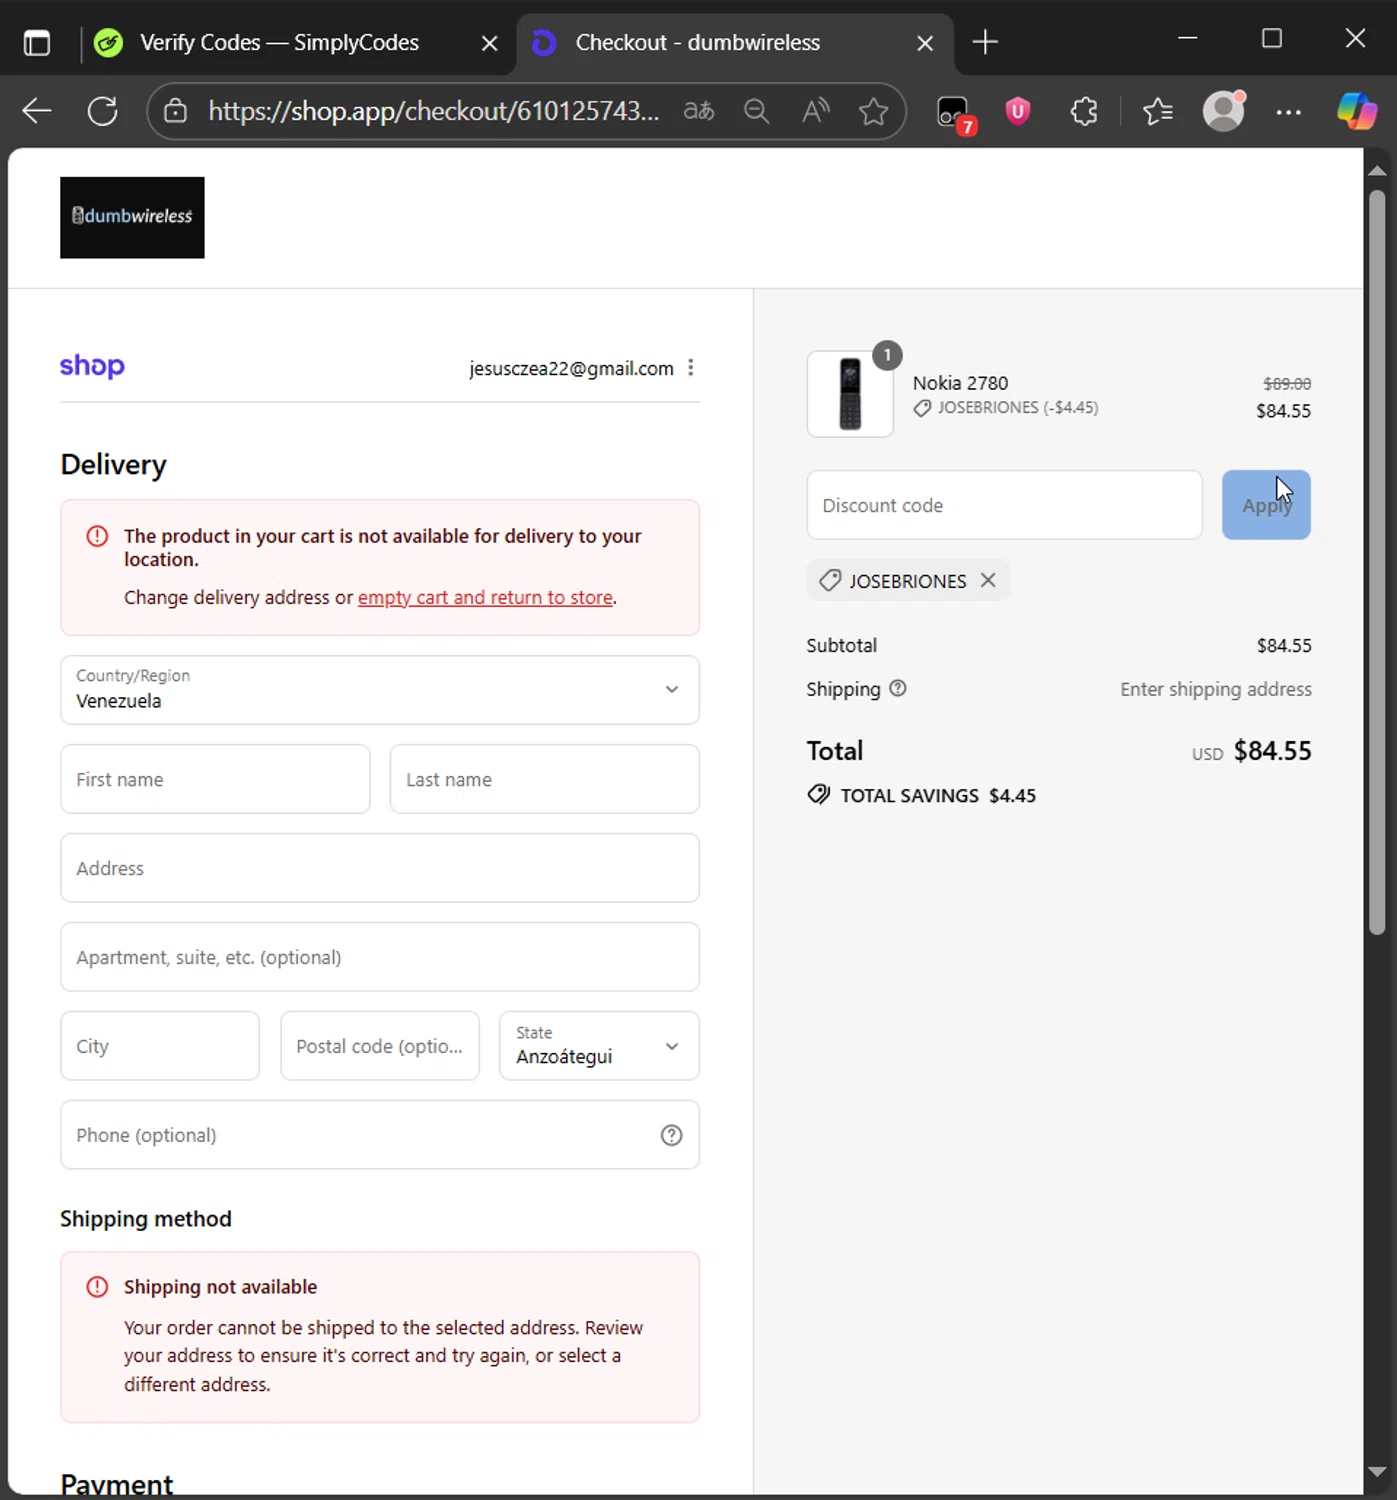Switch to Verify Codes — SimplyCodes tab

(279, 43)
